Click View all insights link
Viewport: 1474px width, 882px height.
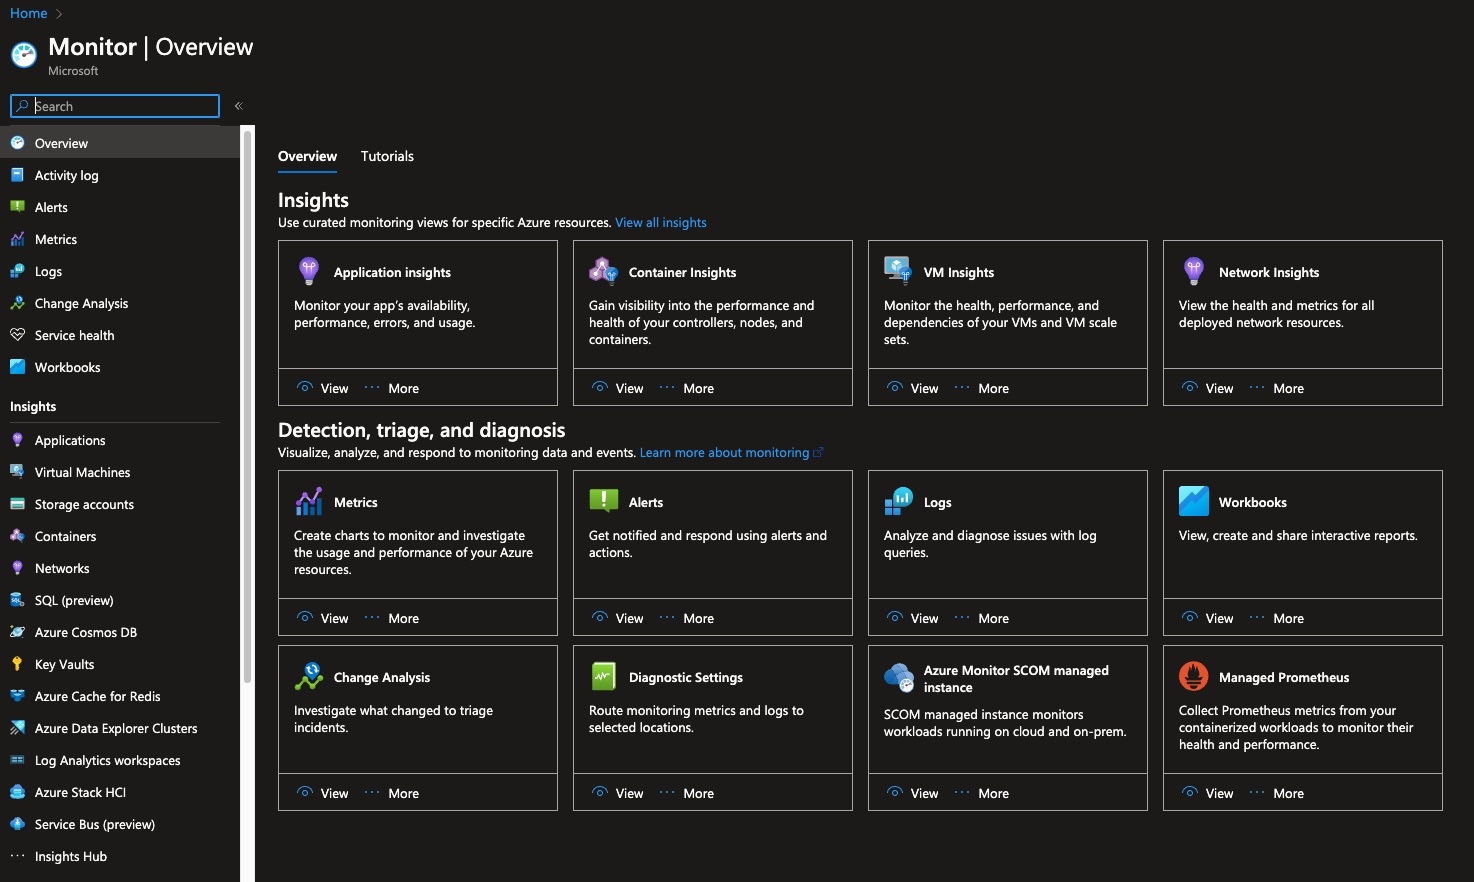click(661, 222)
